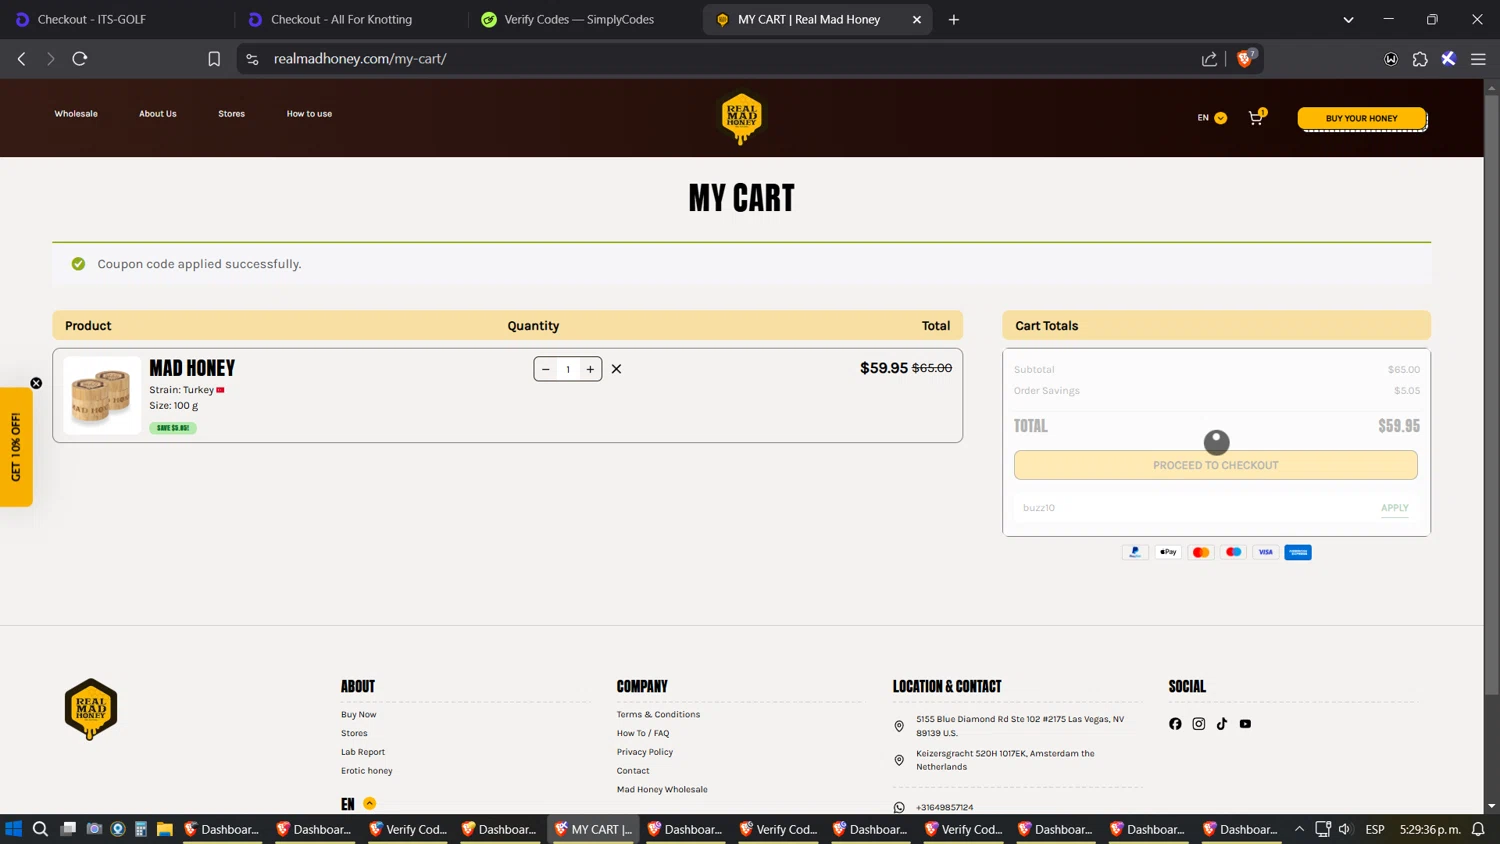Open the Instagram social icon
Viewport: 1500px width, 844px height.
coord(1198,724)
